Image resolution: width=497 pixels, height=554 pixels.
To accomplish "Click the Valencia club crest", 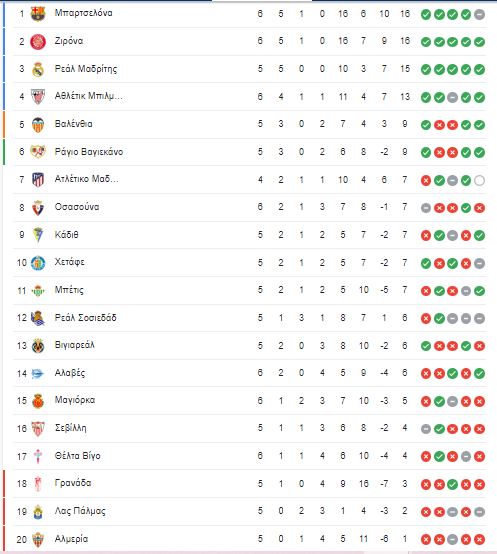I will 38,125.
